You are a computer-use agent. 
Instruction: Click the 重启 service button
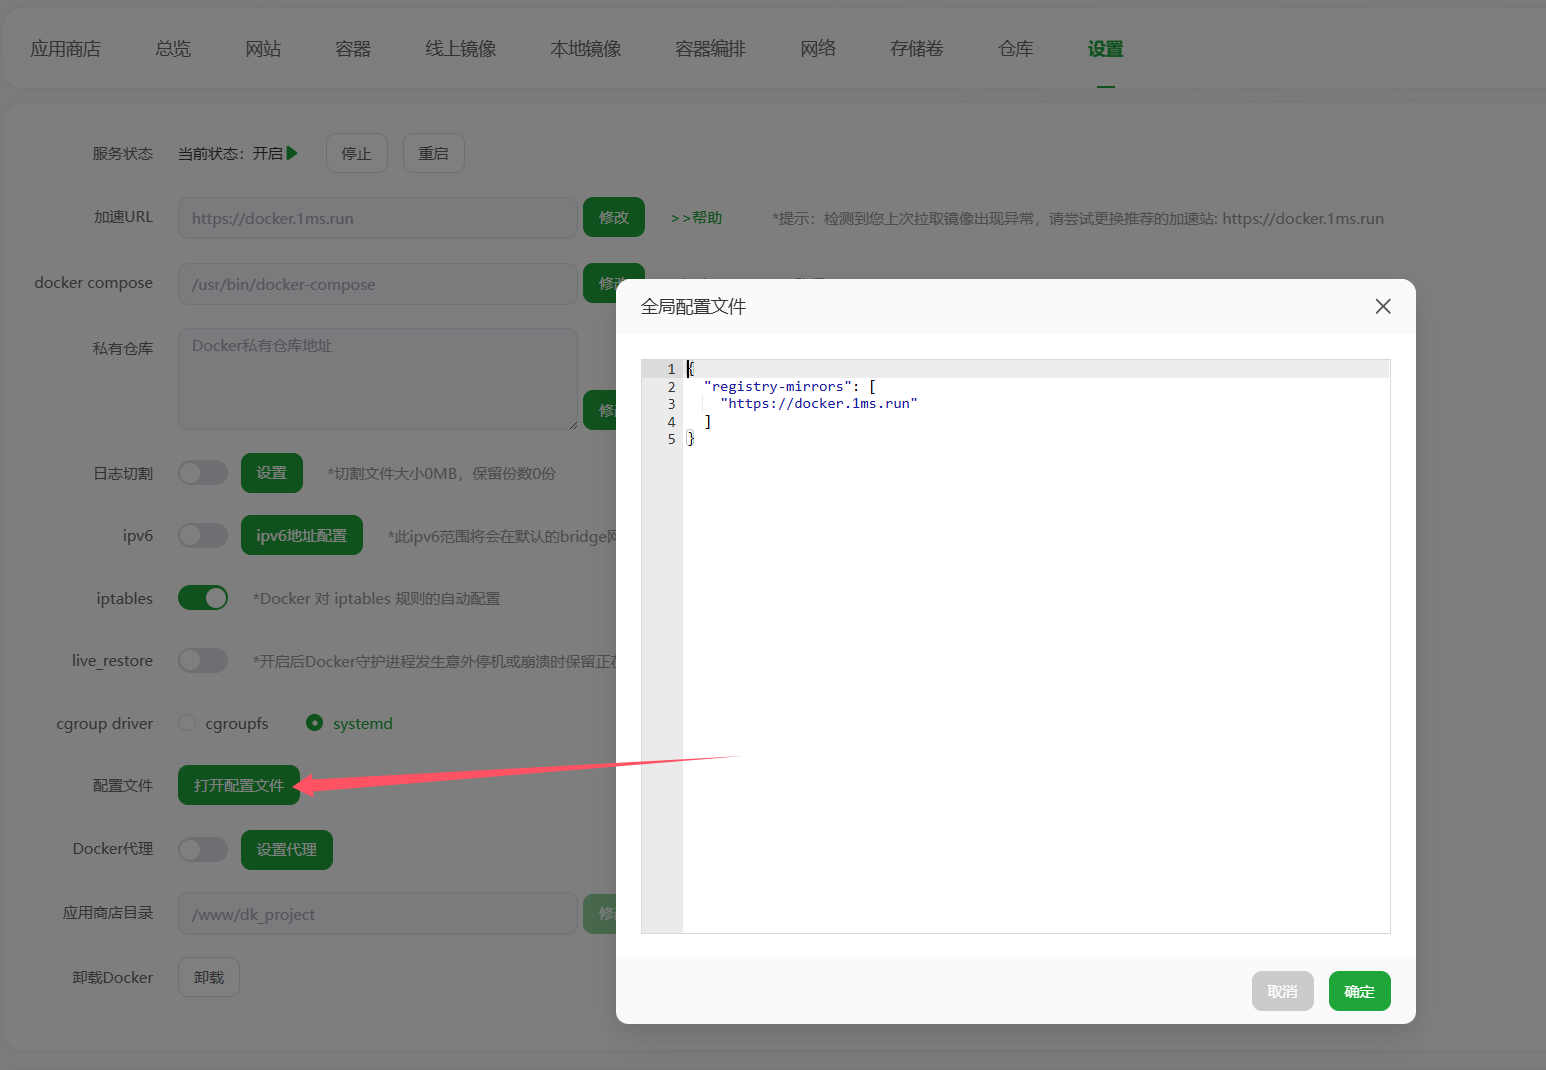coord(433,153)
